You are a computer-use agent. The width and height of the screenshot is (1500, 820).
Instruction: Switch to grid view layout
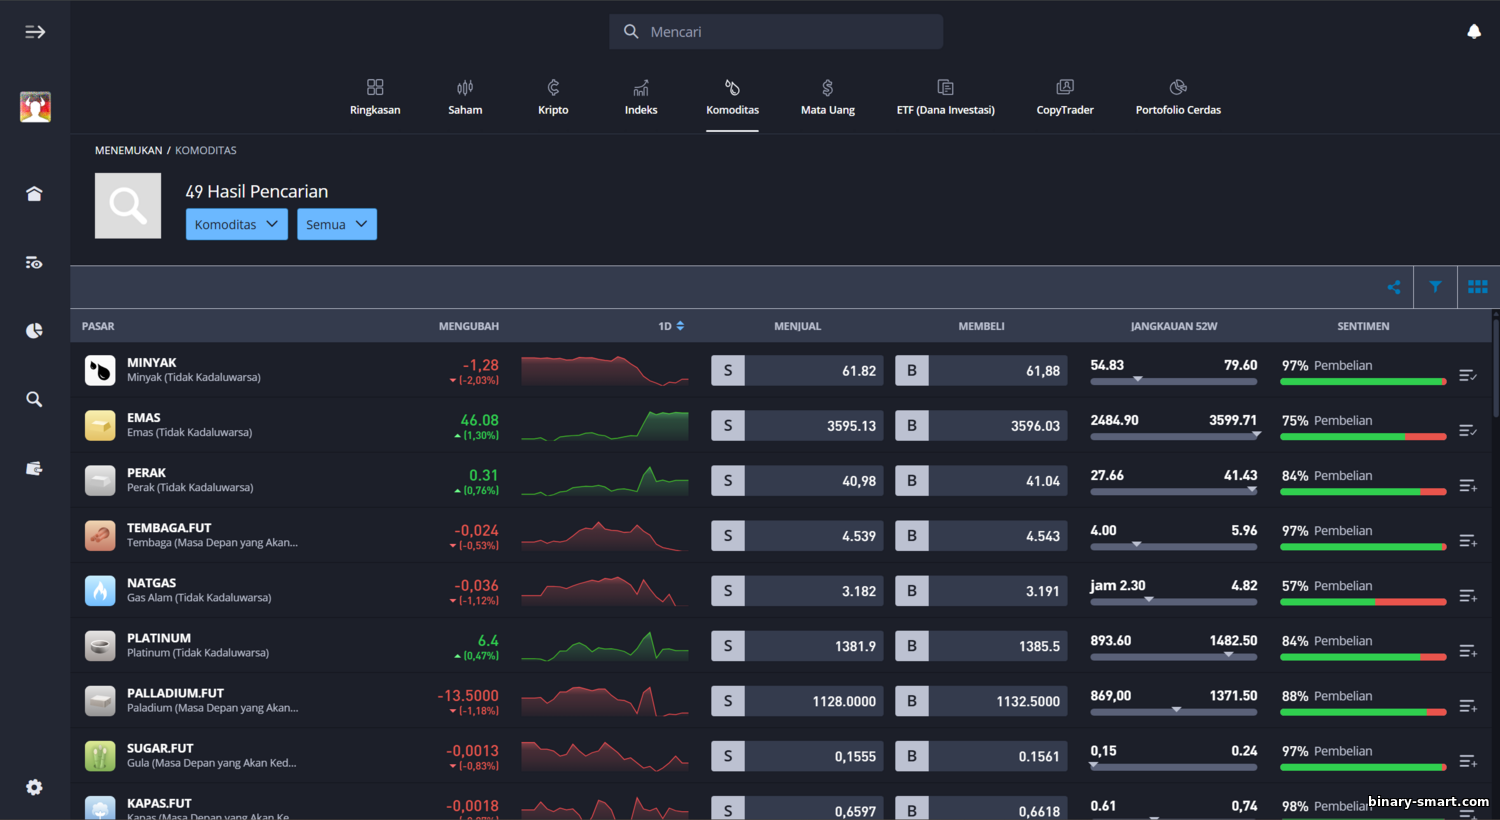[x=1477, y=287]
